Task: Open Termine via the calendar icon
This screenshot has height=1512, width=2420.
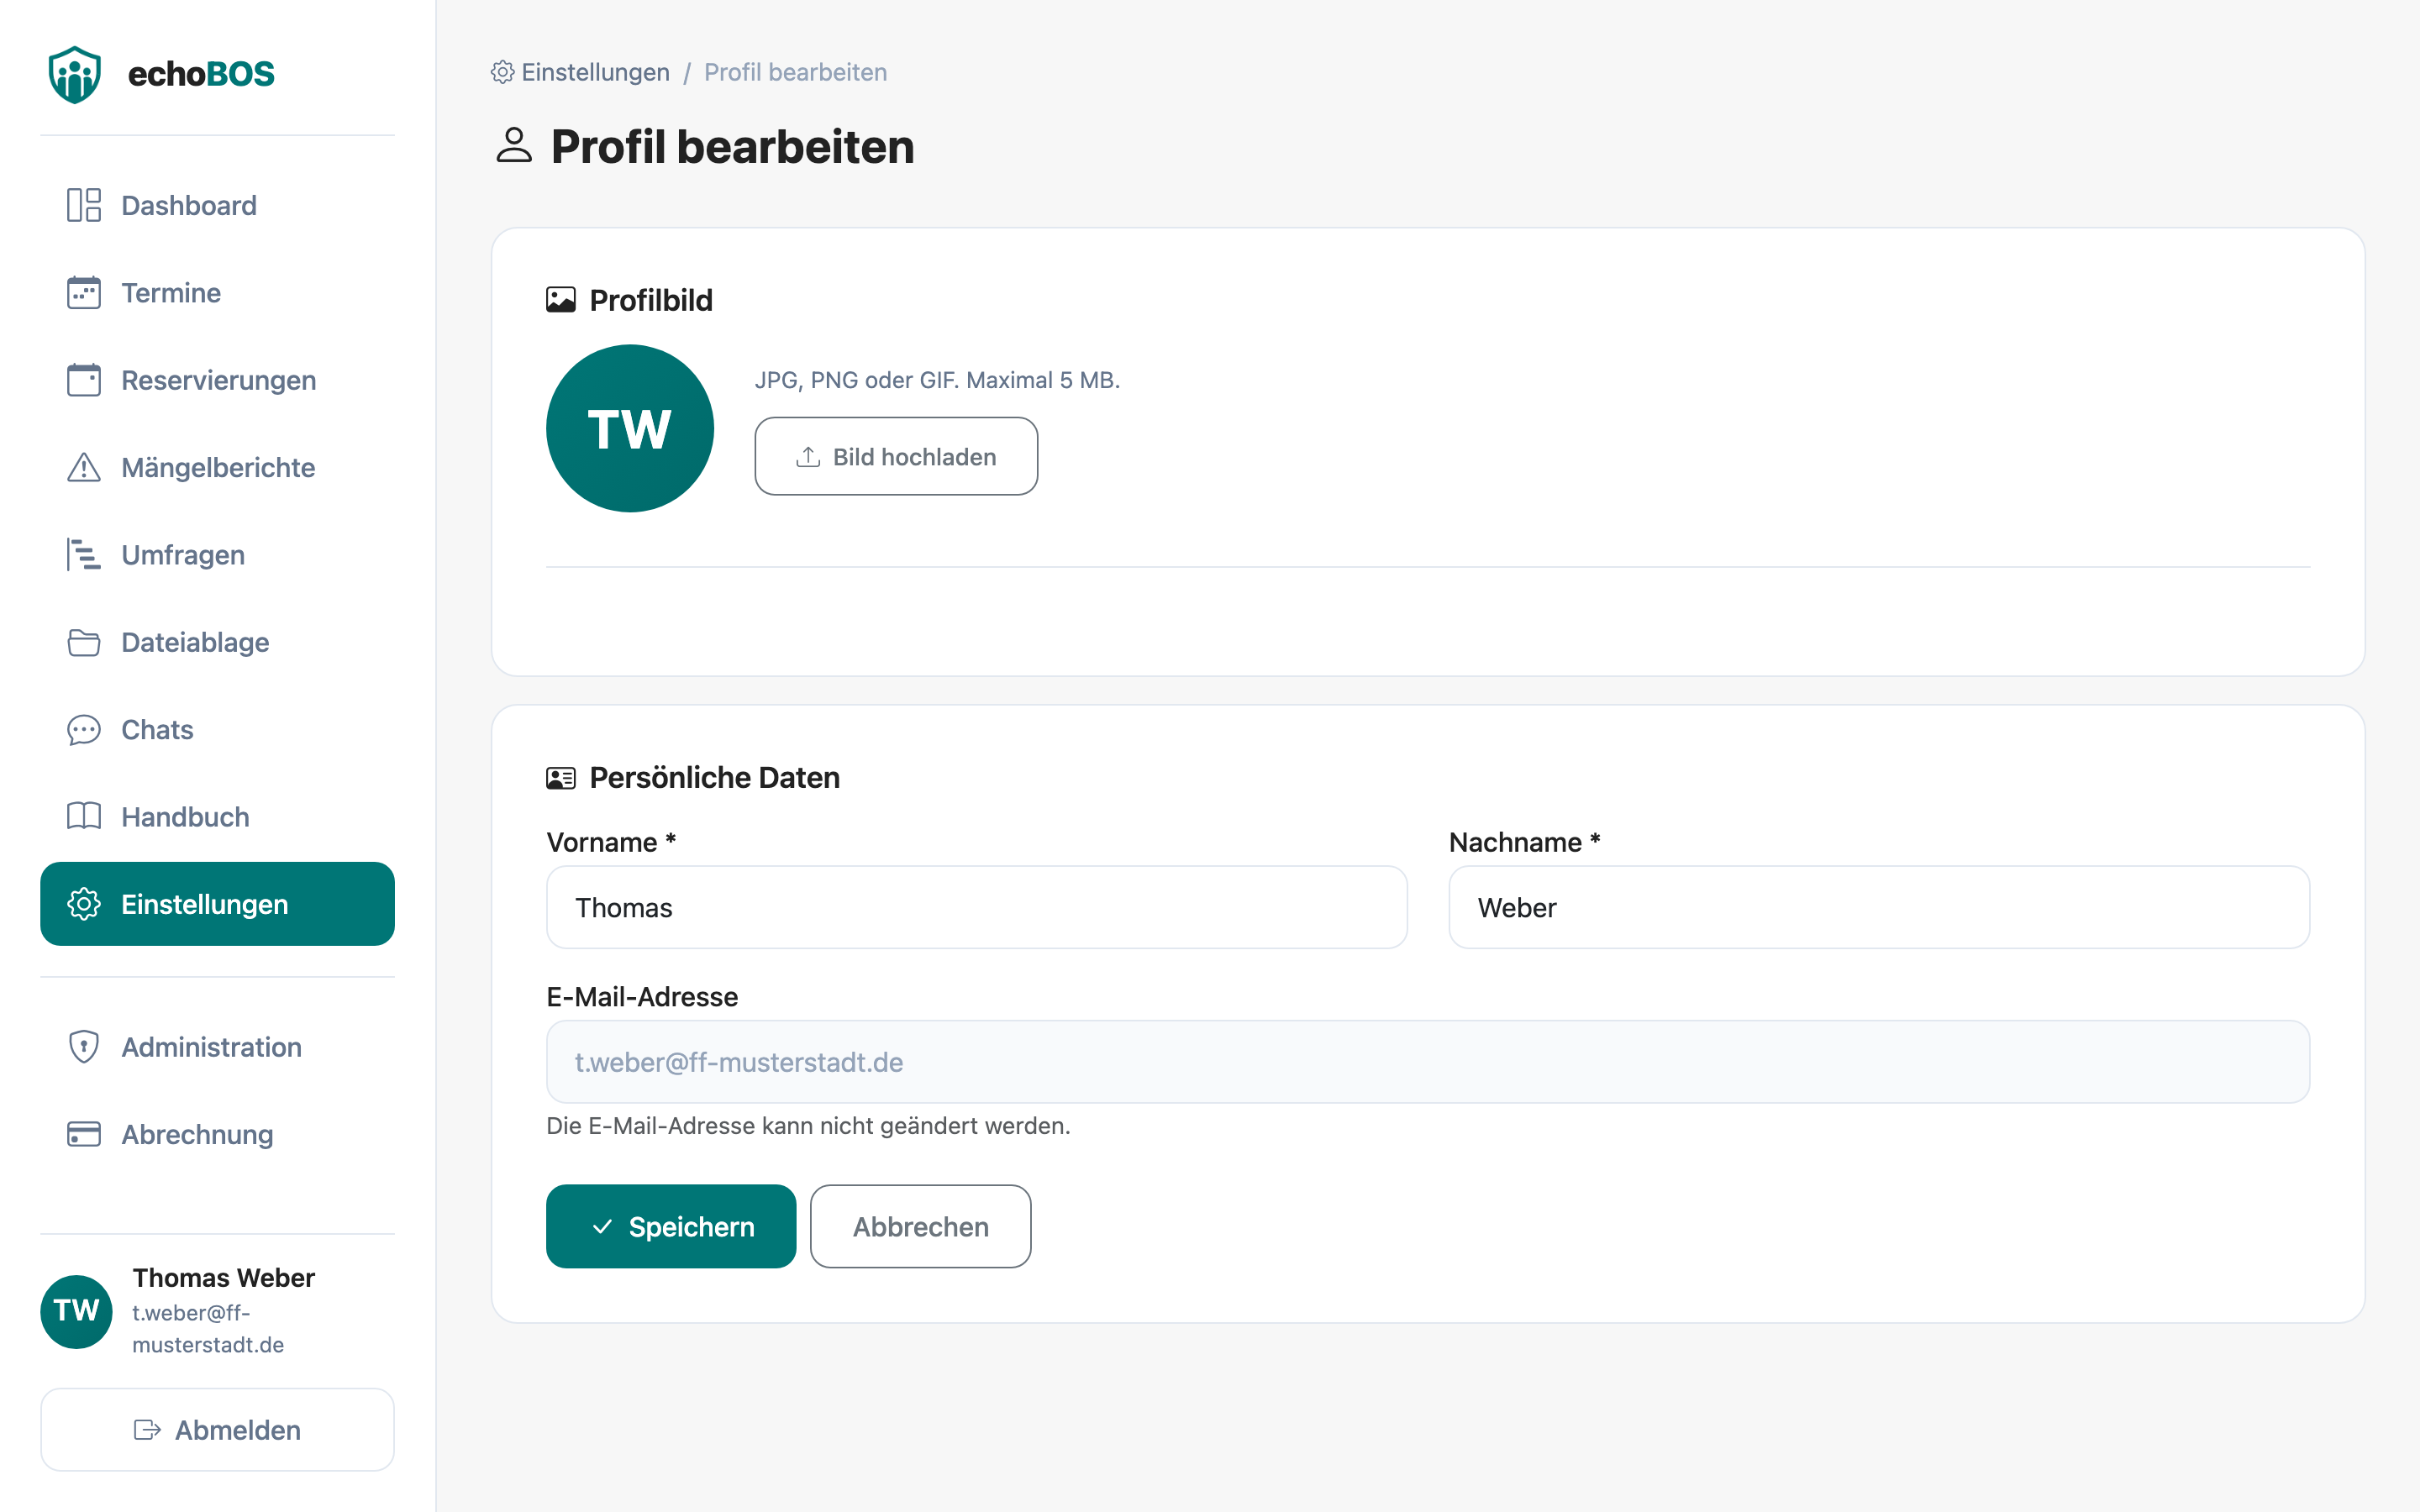Action: click(x=84, y=293)
